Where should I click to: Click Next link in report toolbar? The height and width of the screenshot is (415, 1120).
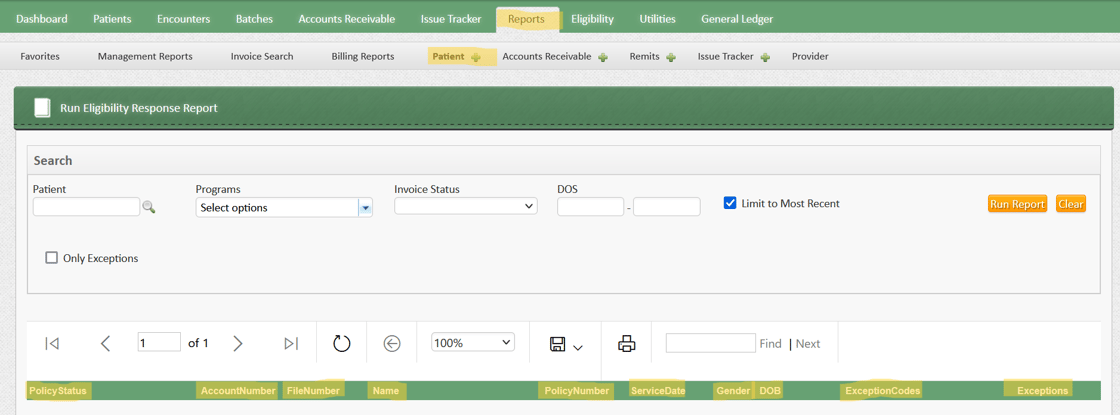click(x=808, y=344)
